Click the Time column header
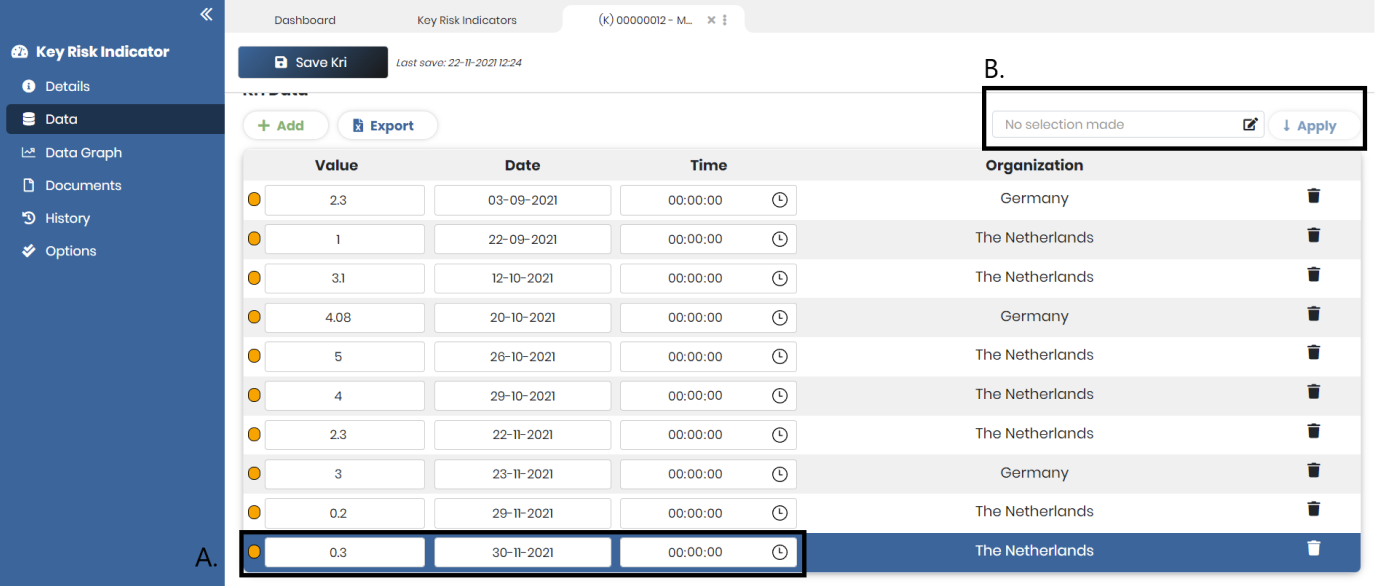Screen dimensions: 1379x586 tap(708, 165)
